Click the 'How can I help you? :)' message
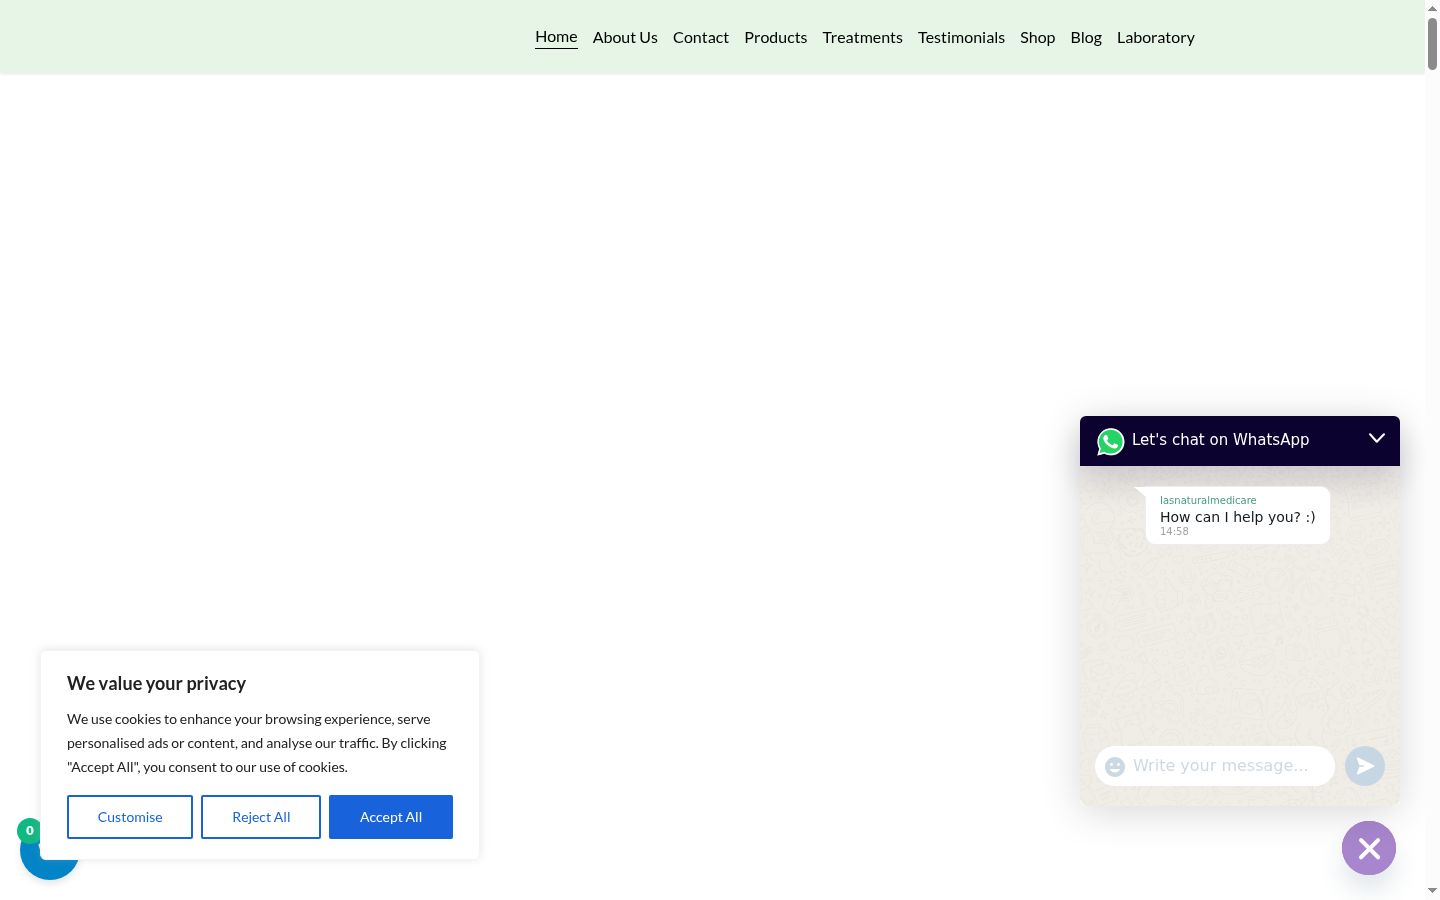The image size is (1440, 900). [1238, 517]
